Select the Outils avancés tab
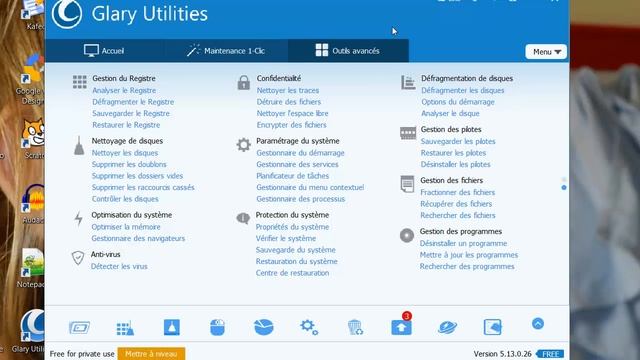 click(x=348, y=51)
